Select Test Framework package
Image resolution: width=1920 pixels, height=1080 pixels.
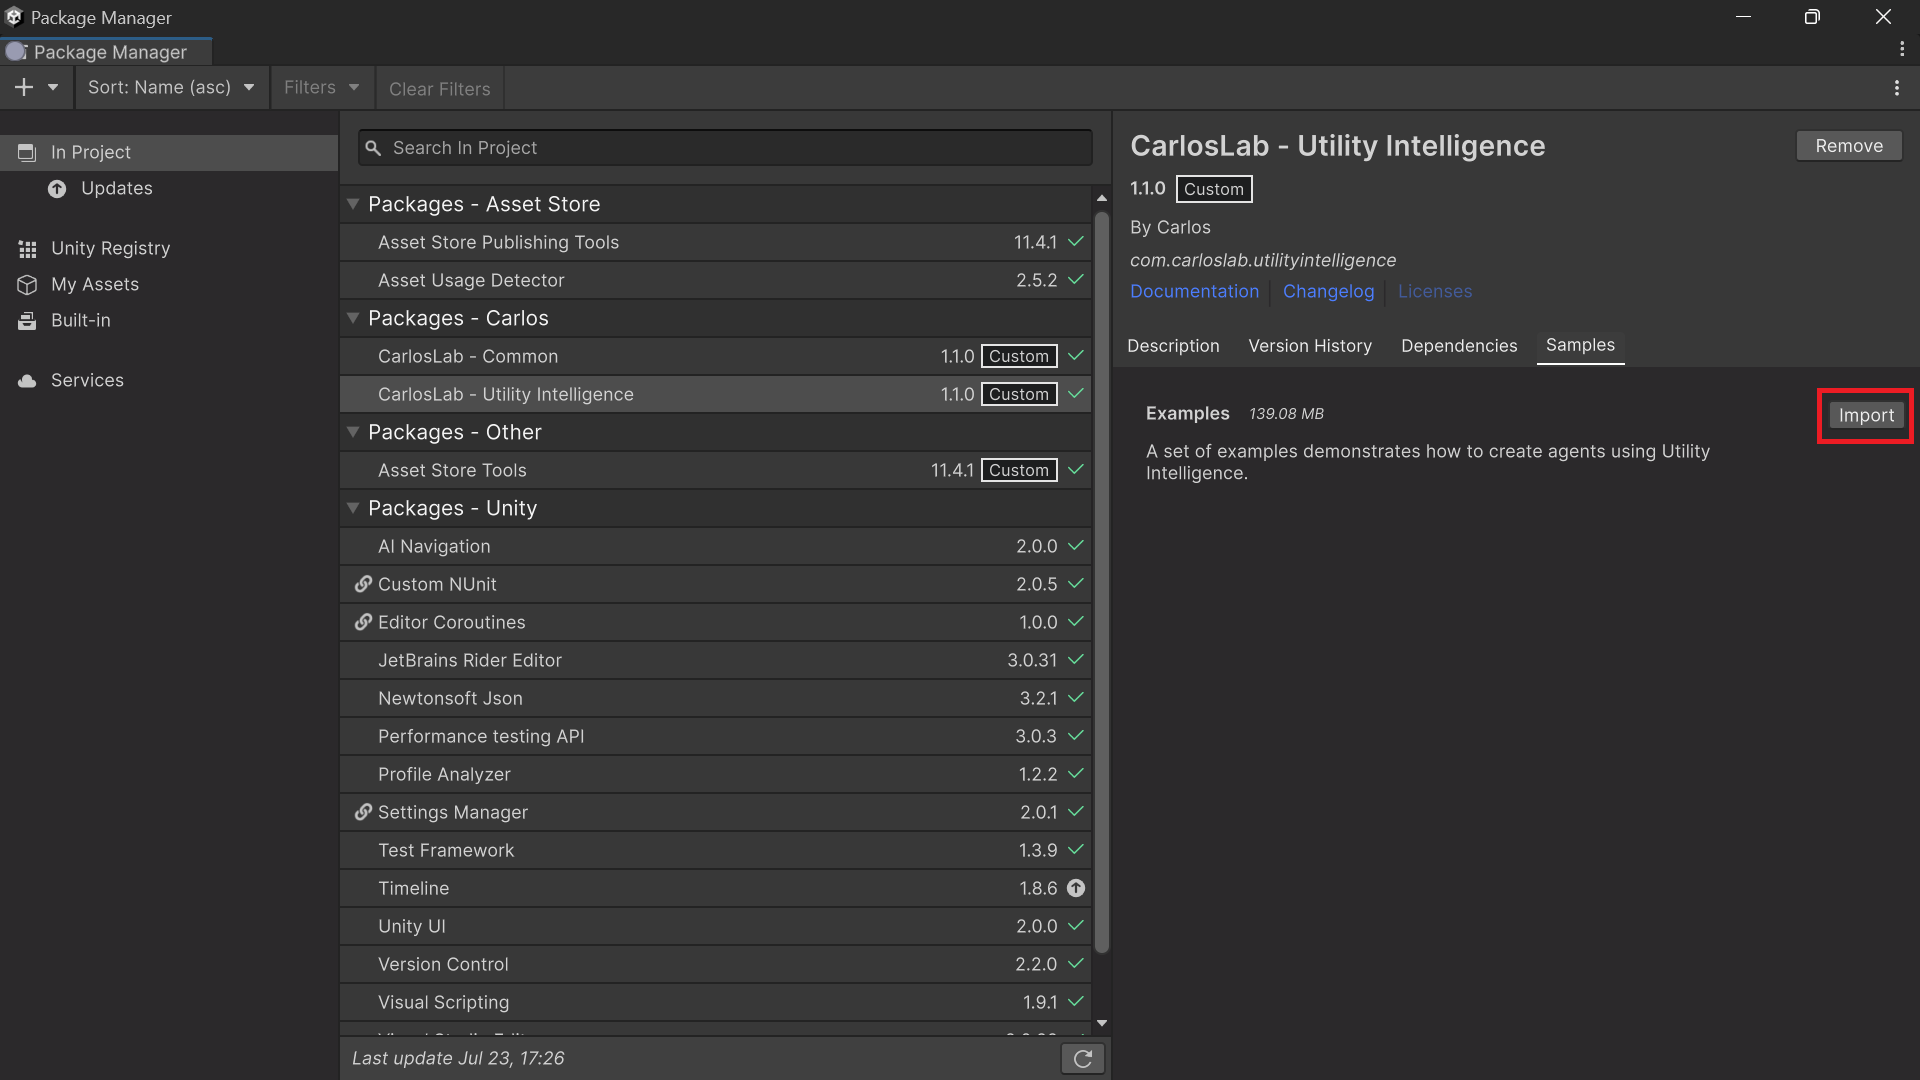point(716,850)
